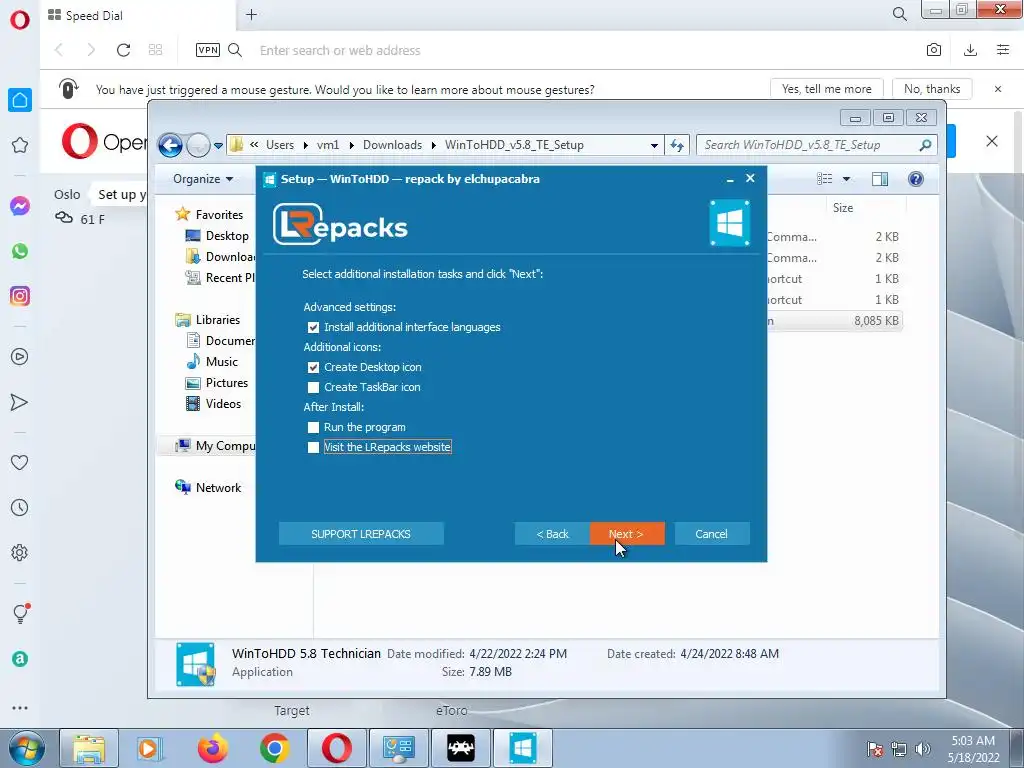Open a new Opera tab with plus

251,14
